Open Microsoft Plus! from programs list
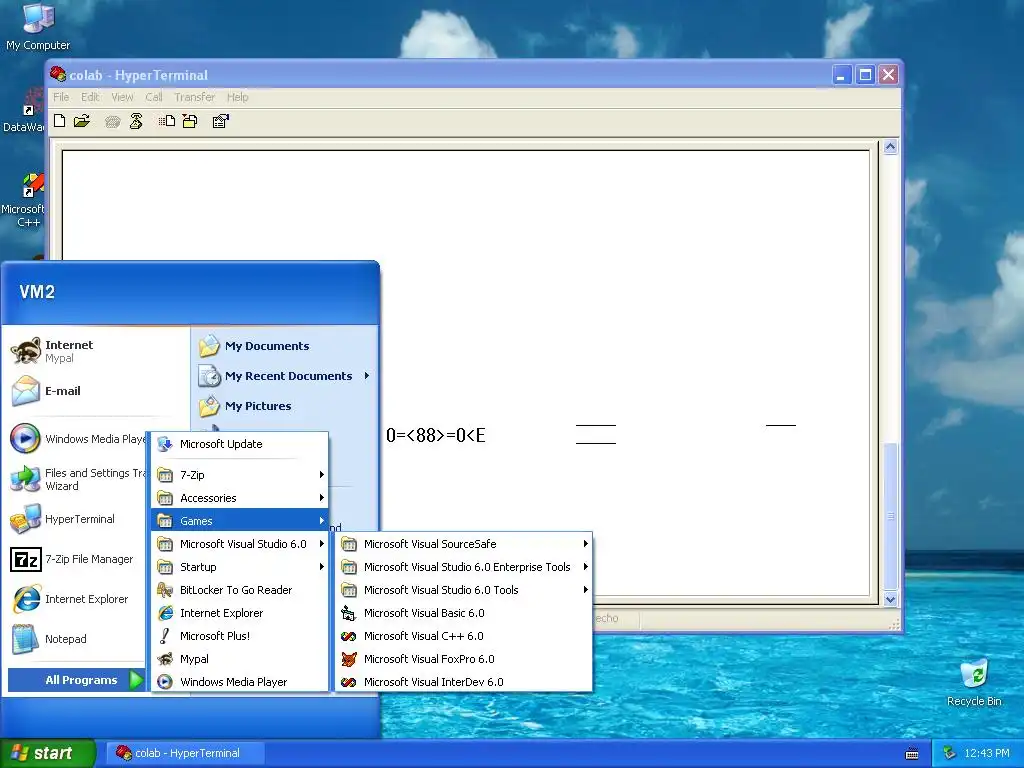Screen dimensions: 1024x768 point(240,636)
